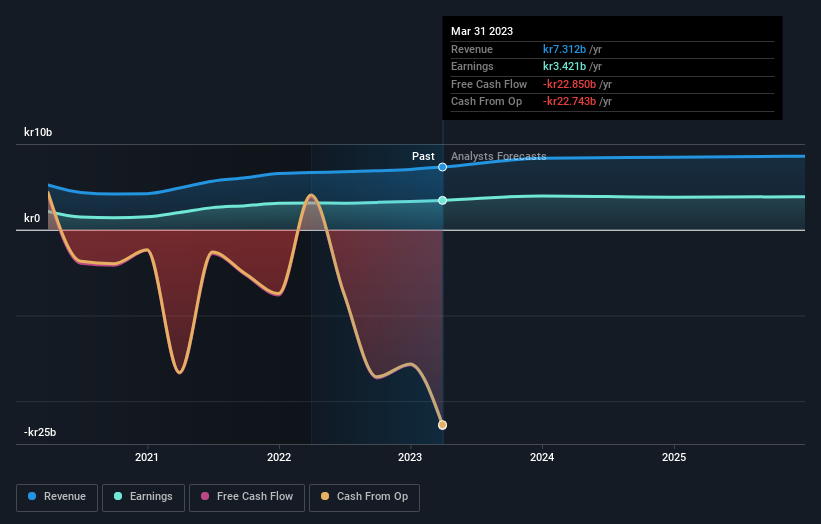Image resolution: width=821 pixels, height=524 pixels.
Task: Click the 2022 x-axis label
Action: click(x=279, y=457)
